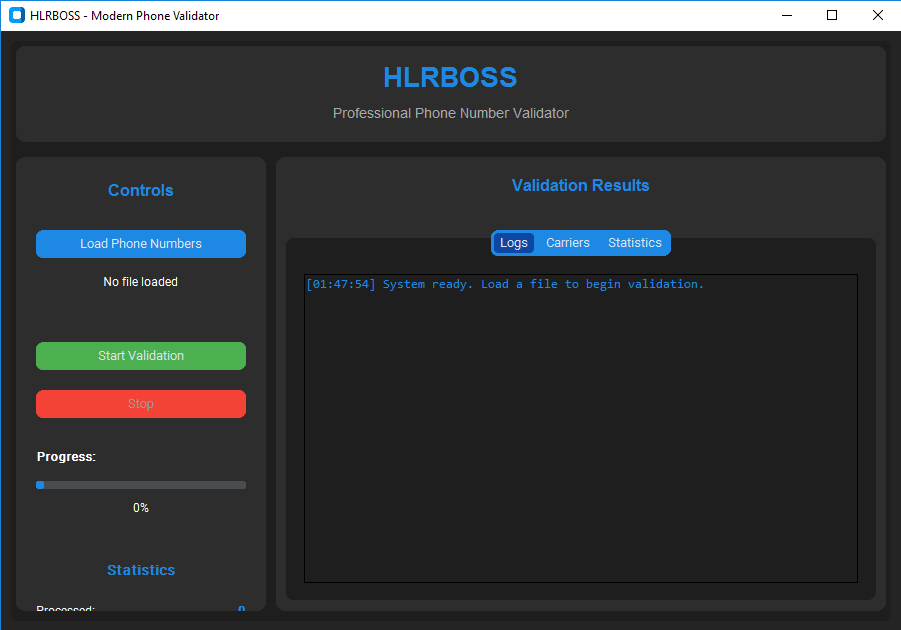Click the 'No file loaded' status label
This screenshot has height=630, width=901.
[141, 282]
